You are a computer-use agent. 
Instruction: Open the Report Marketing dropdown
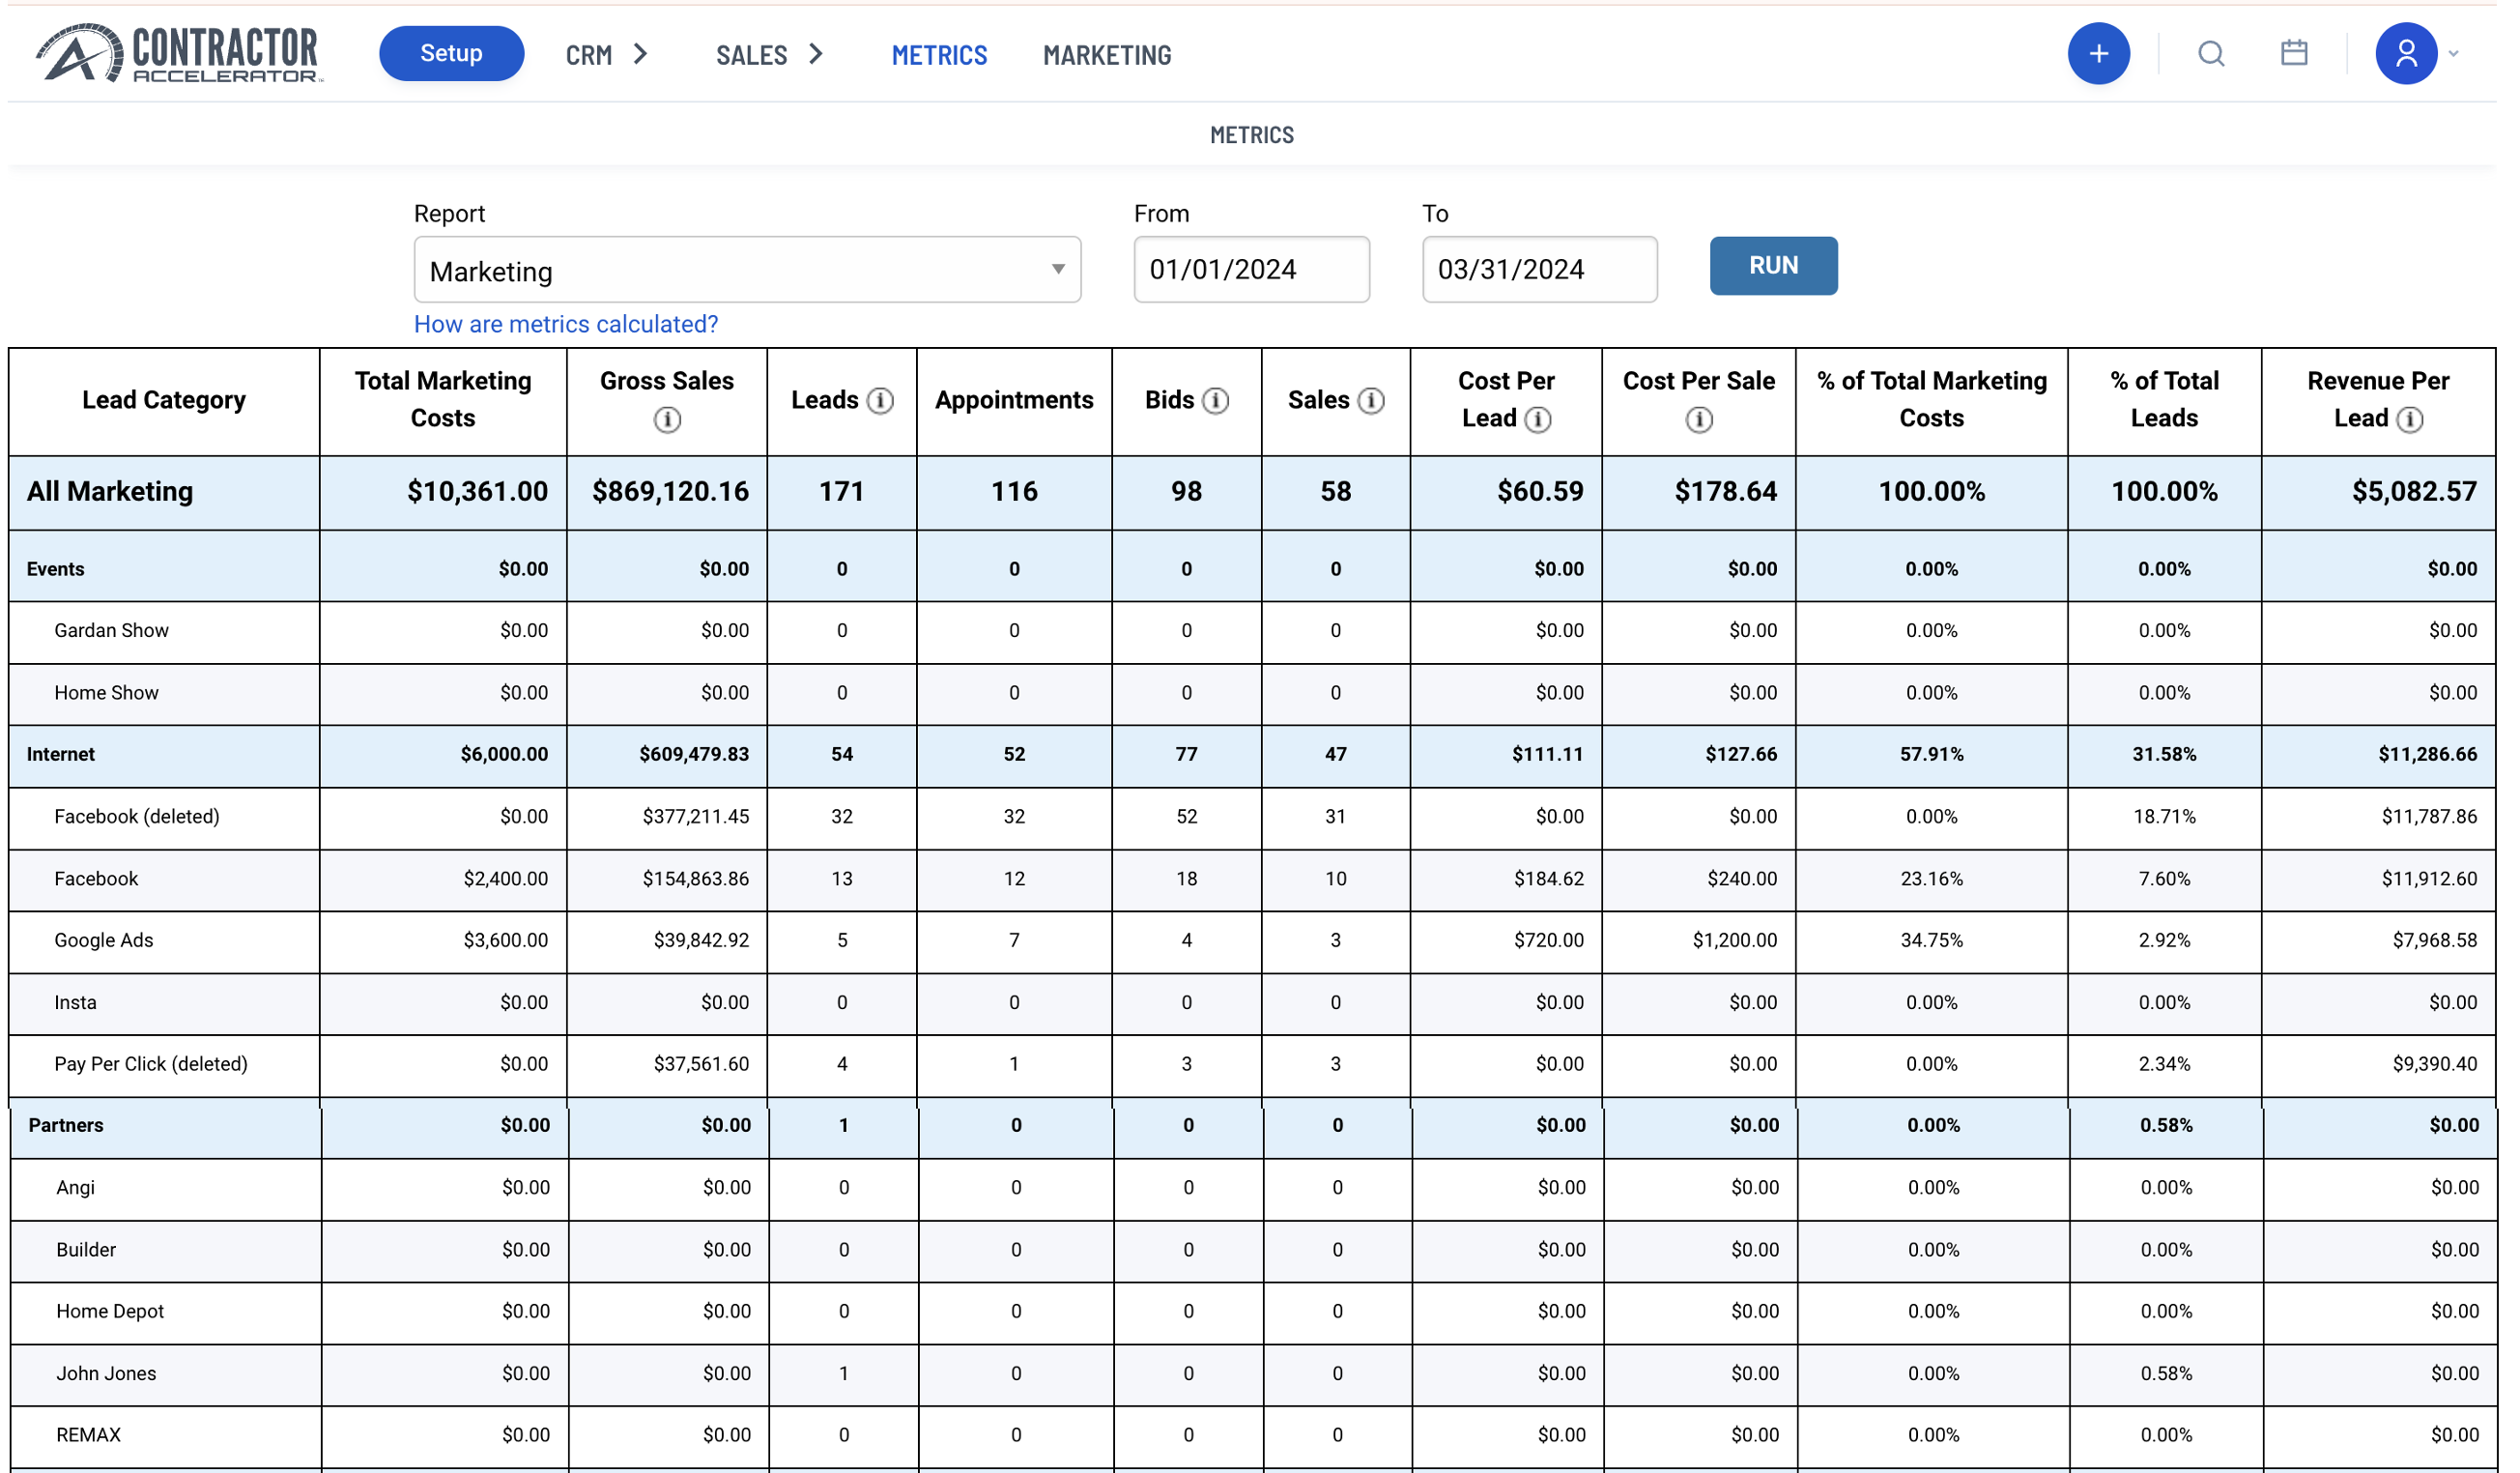747,270
